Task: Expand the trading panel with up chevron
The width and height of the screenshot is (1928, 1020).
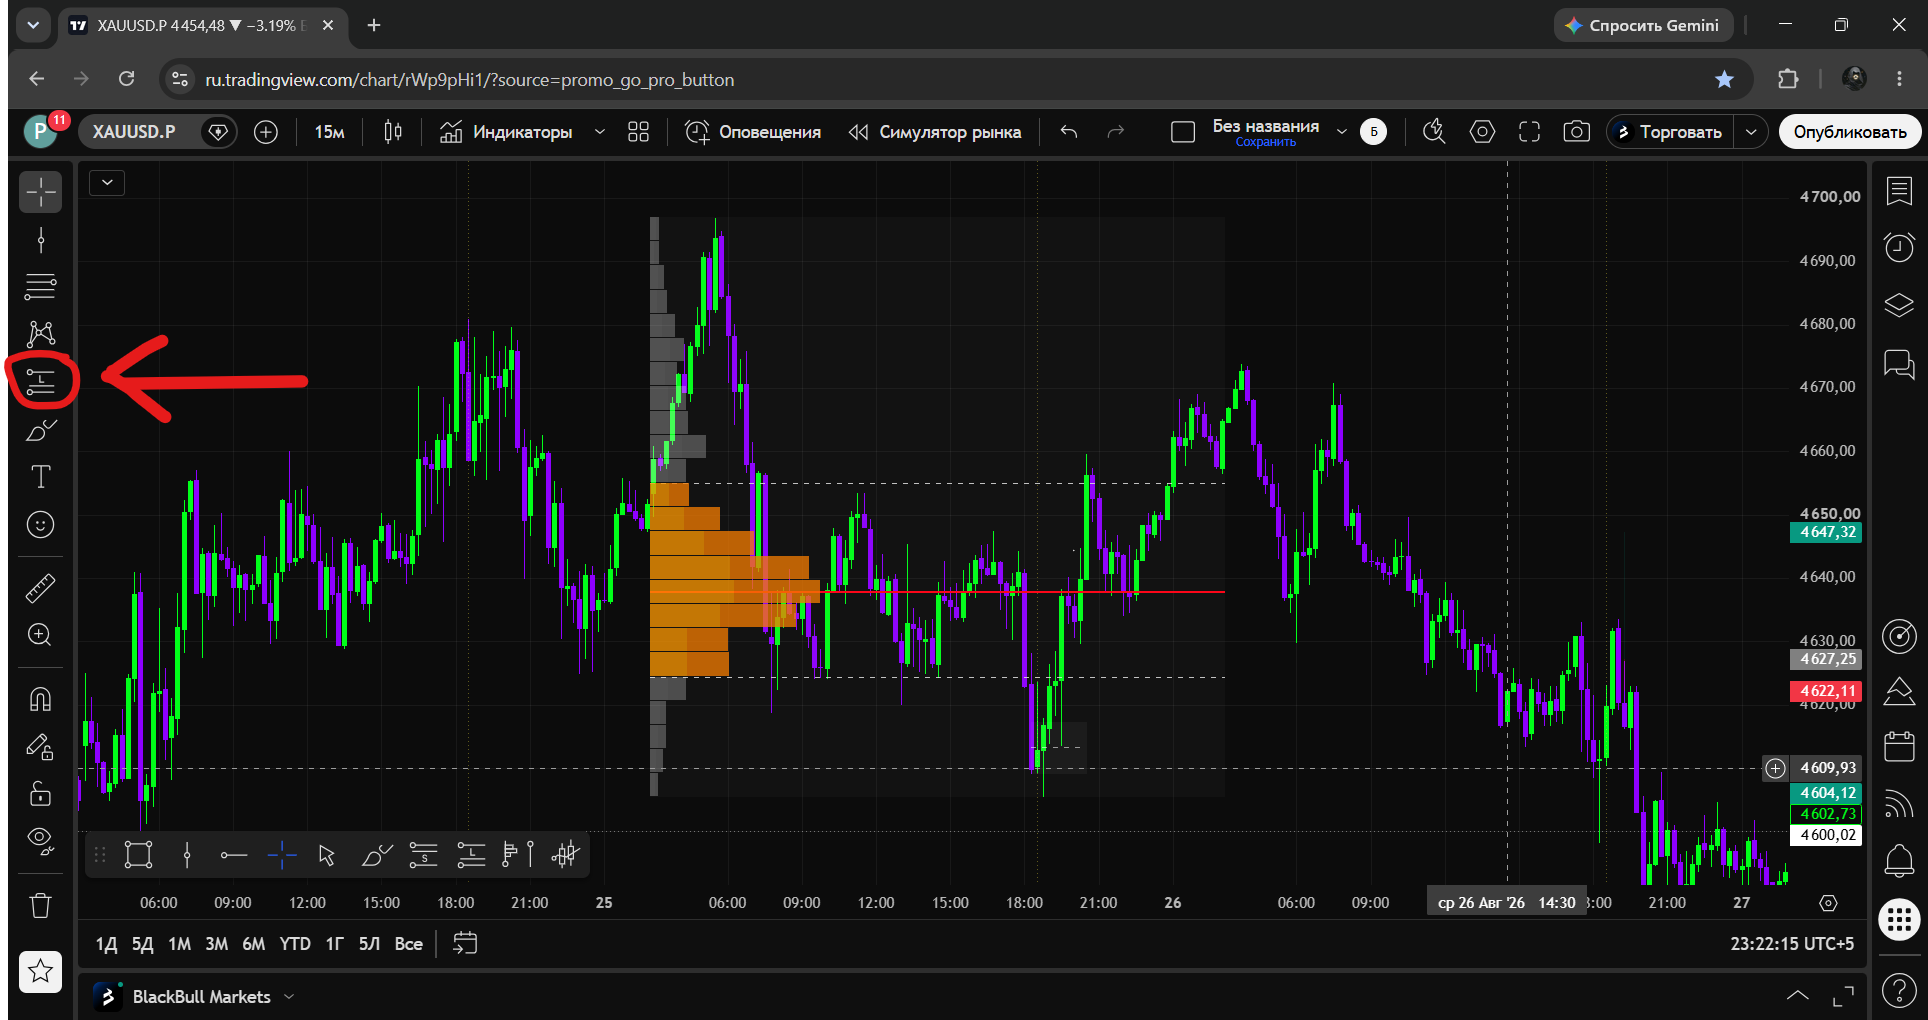Action: pos(1797,996)
